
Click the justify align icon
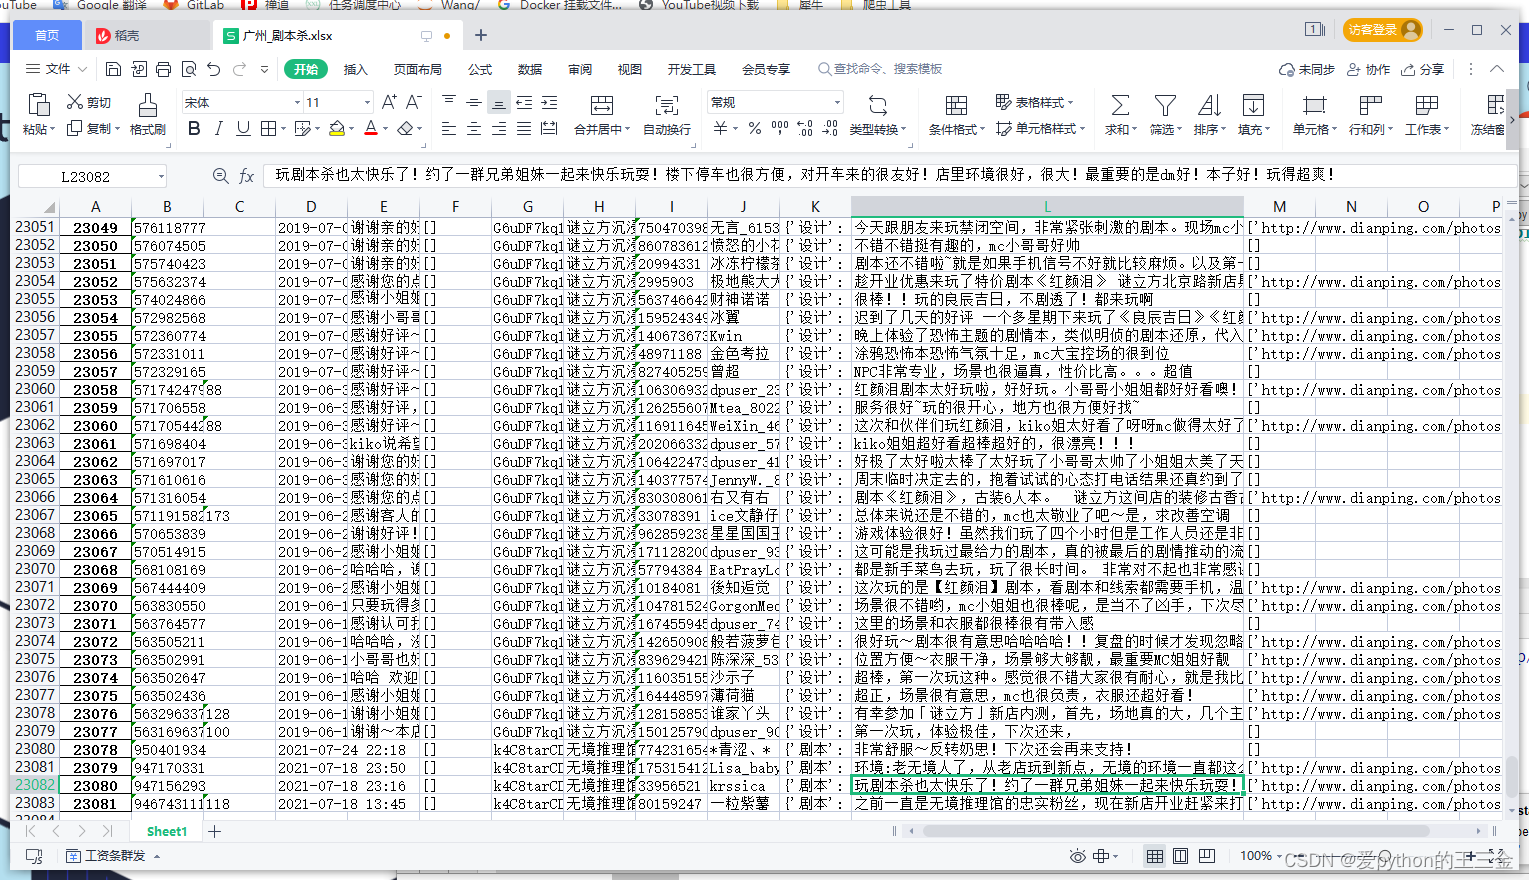click(x=524, y=128)
